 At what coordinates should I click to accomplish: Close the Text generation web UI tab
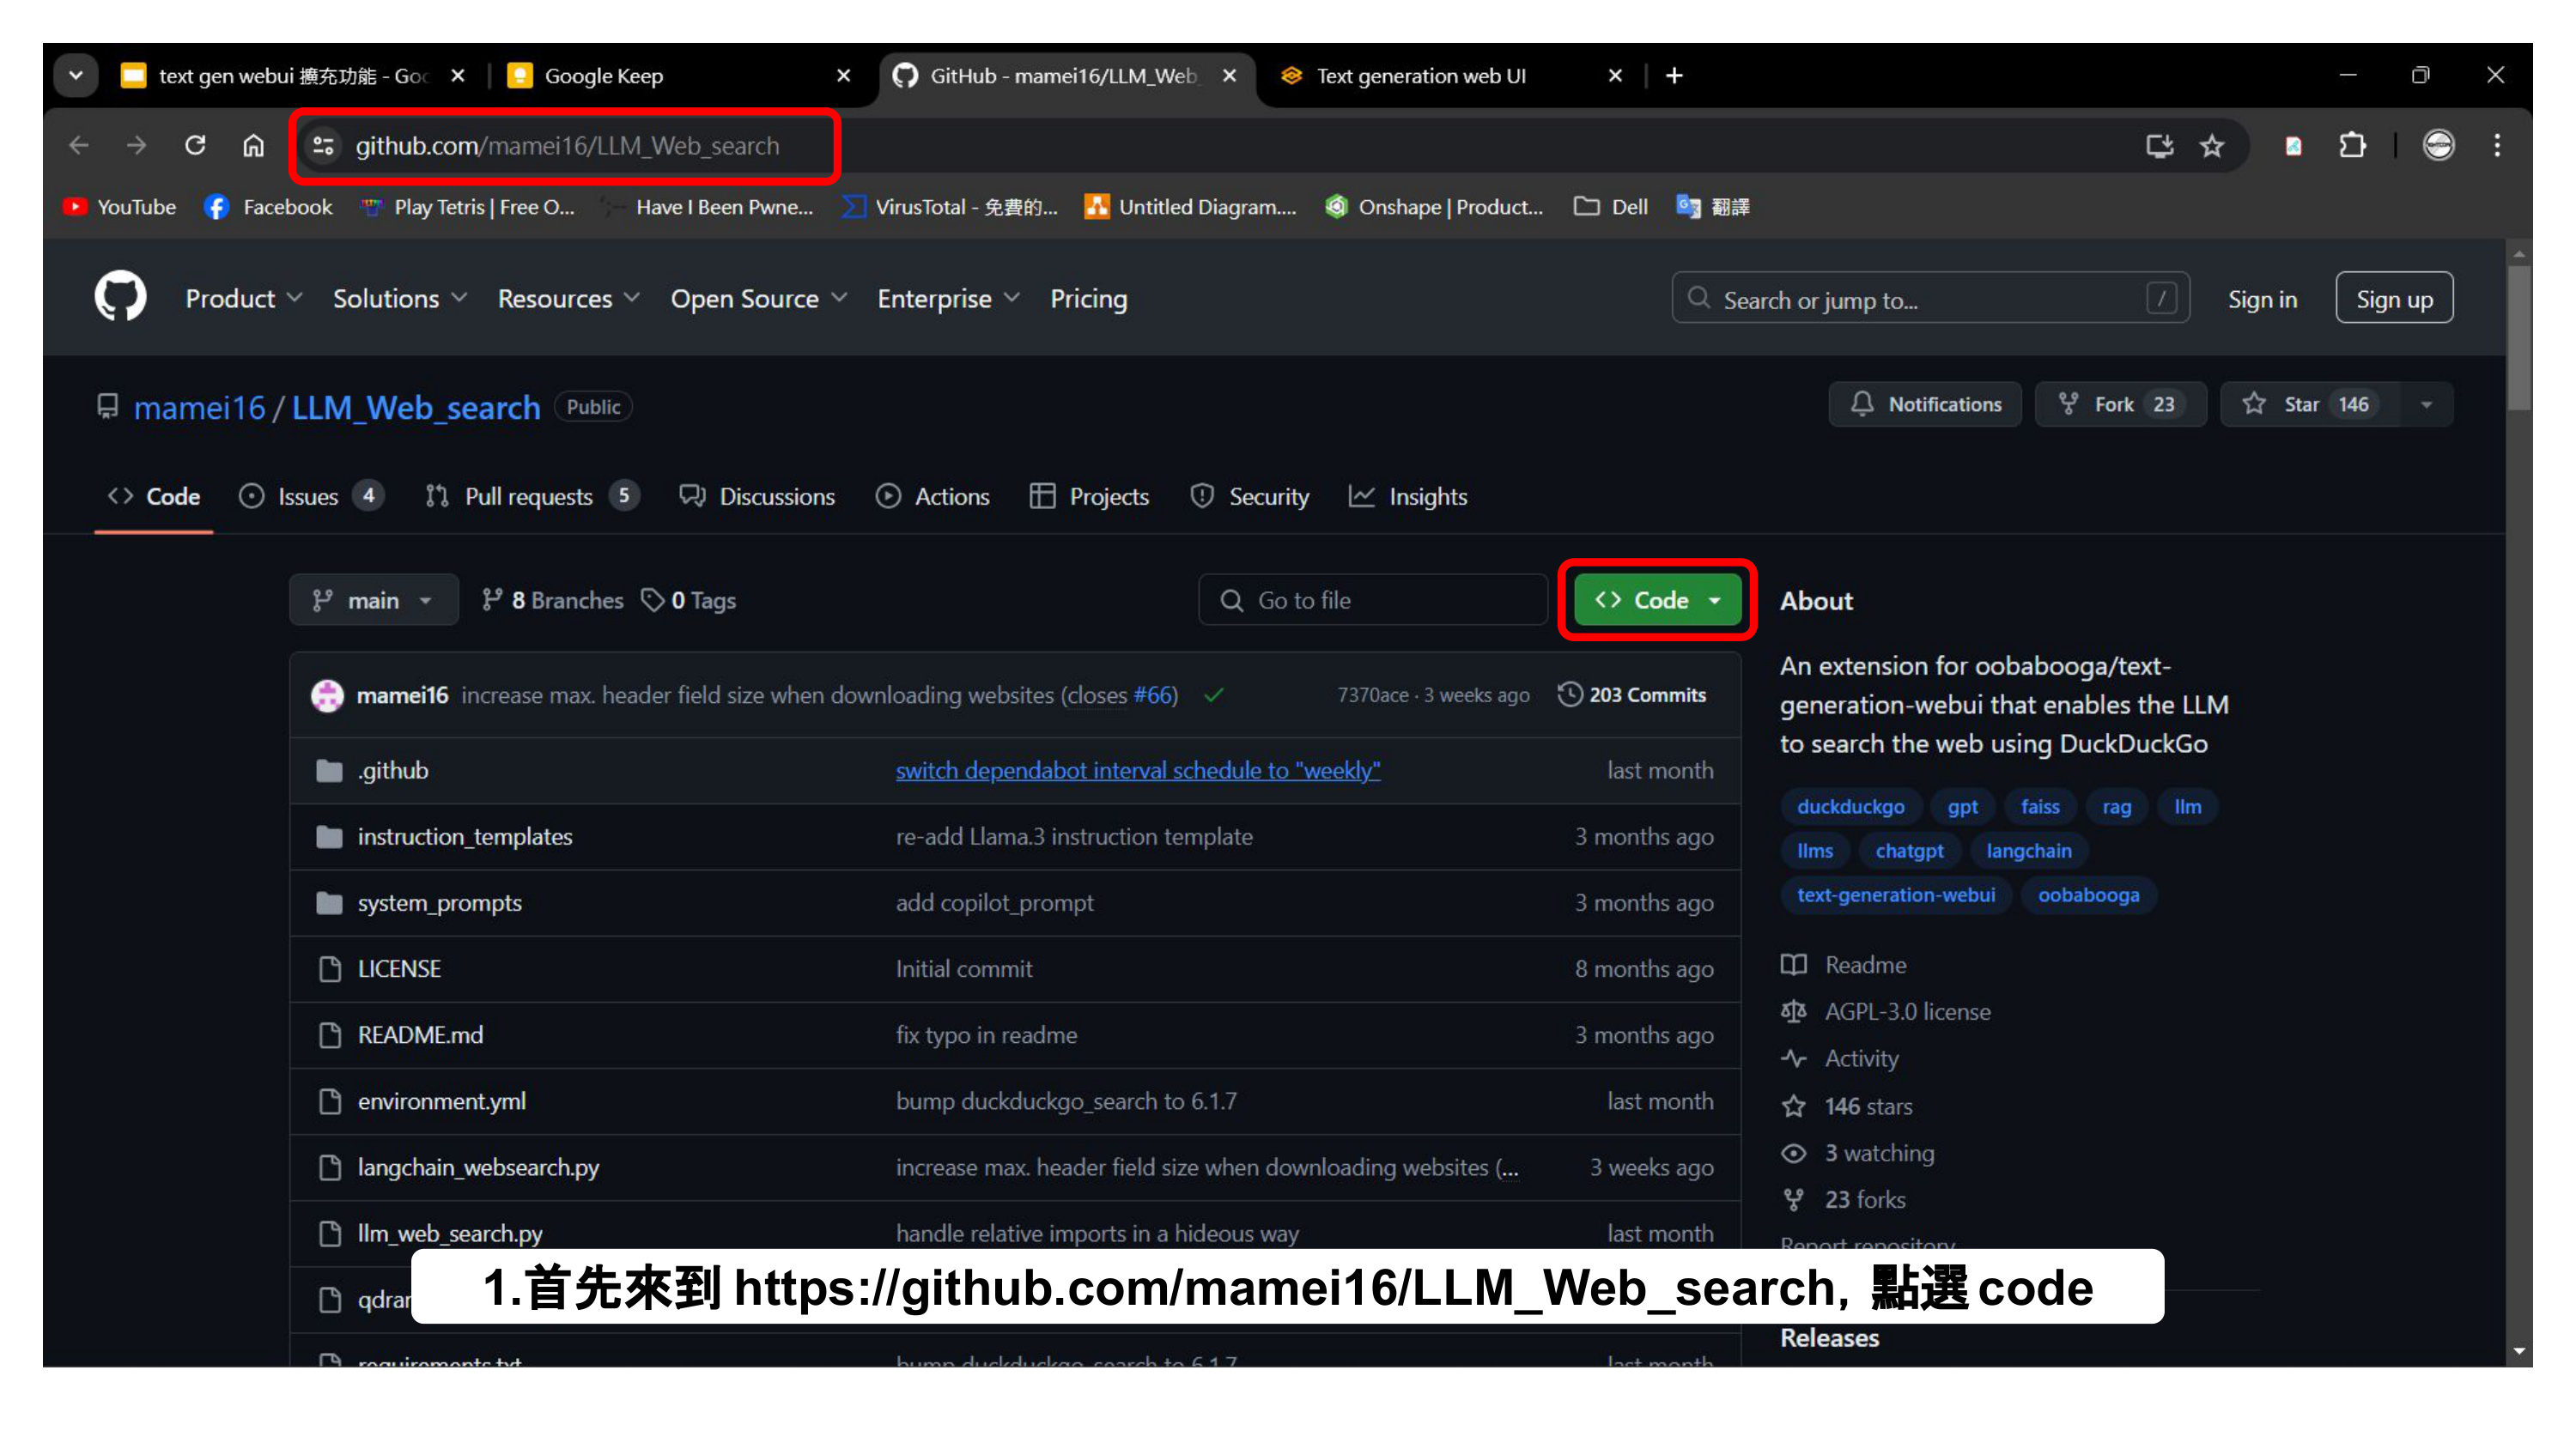pyautogui.click(x=1615, y=76)
